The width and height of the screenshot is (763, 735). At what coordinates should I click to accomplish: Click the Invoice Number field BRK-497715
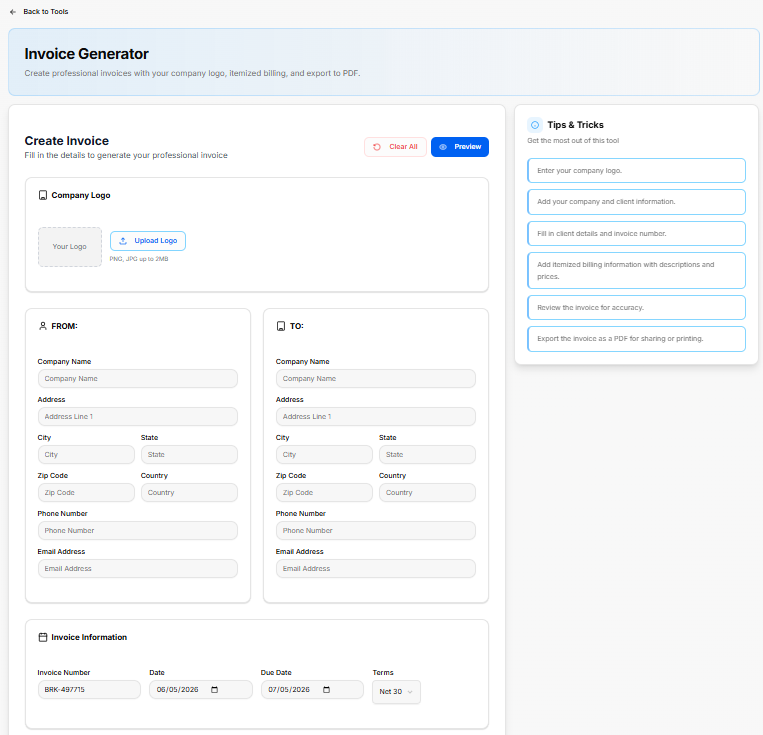[x=89, y=690]
